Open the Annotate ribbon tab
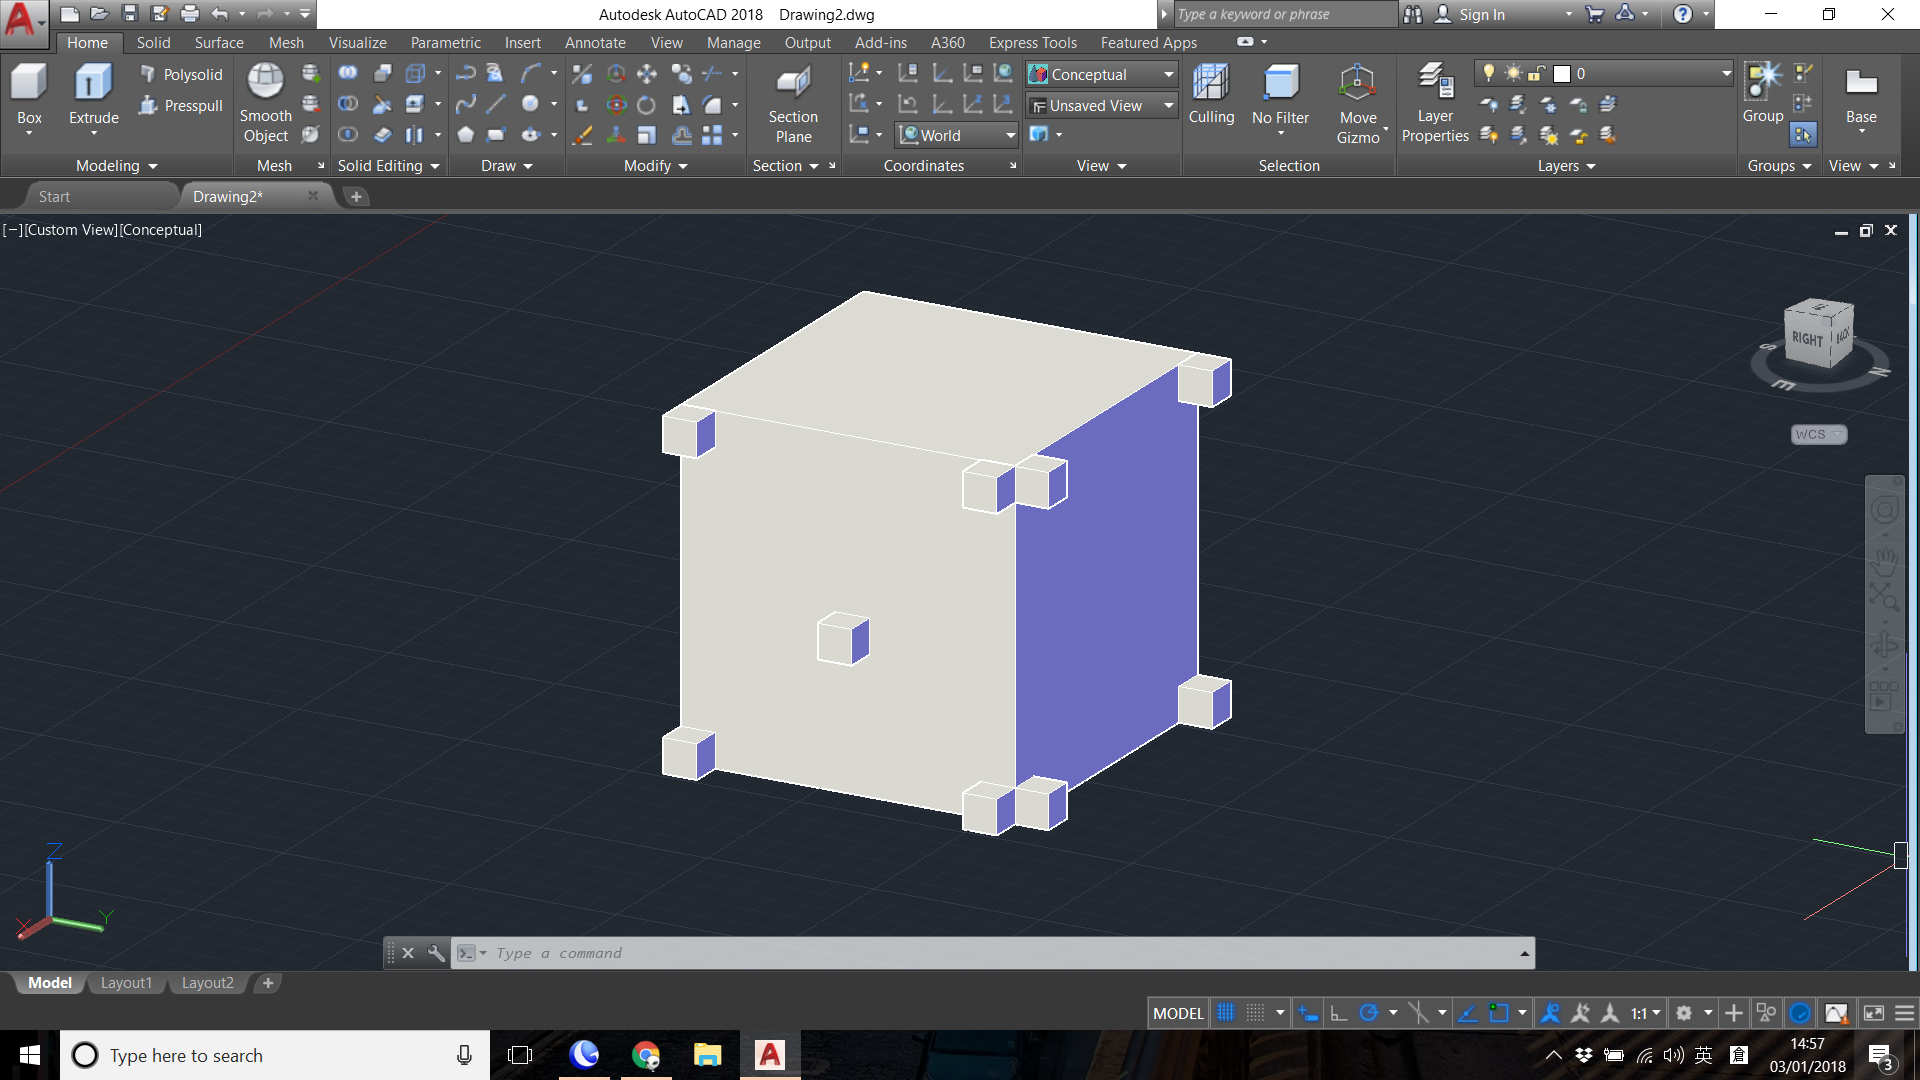 (595, 43)
